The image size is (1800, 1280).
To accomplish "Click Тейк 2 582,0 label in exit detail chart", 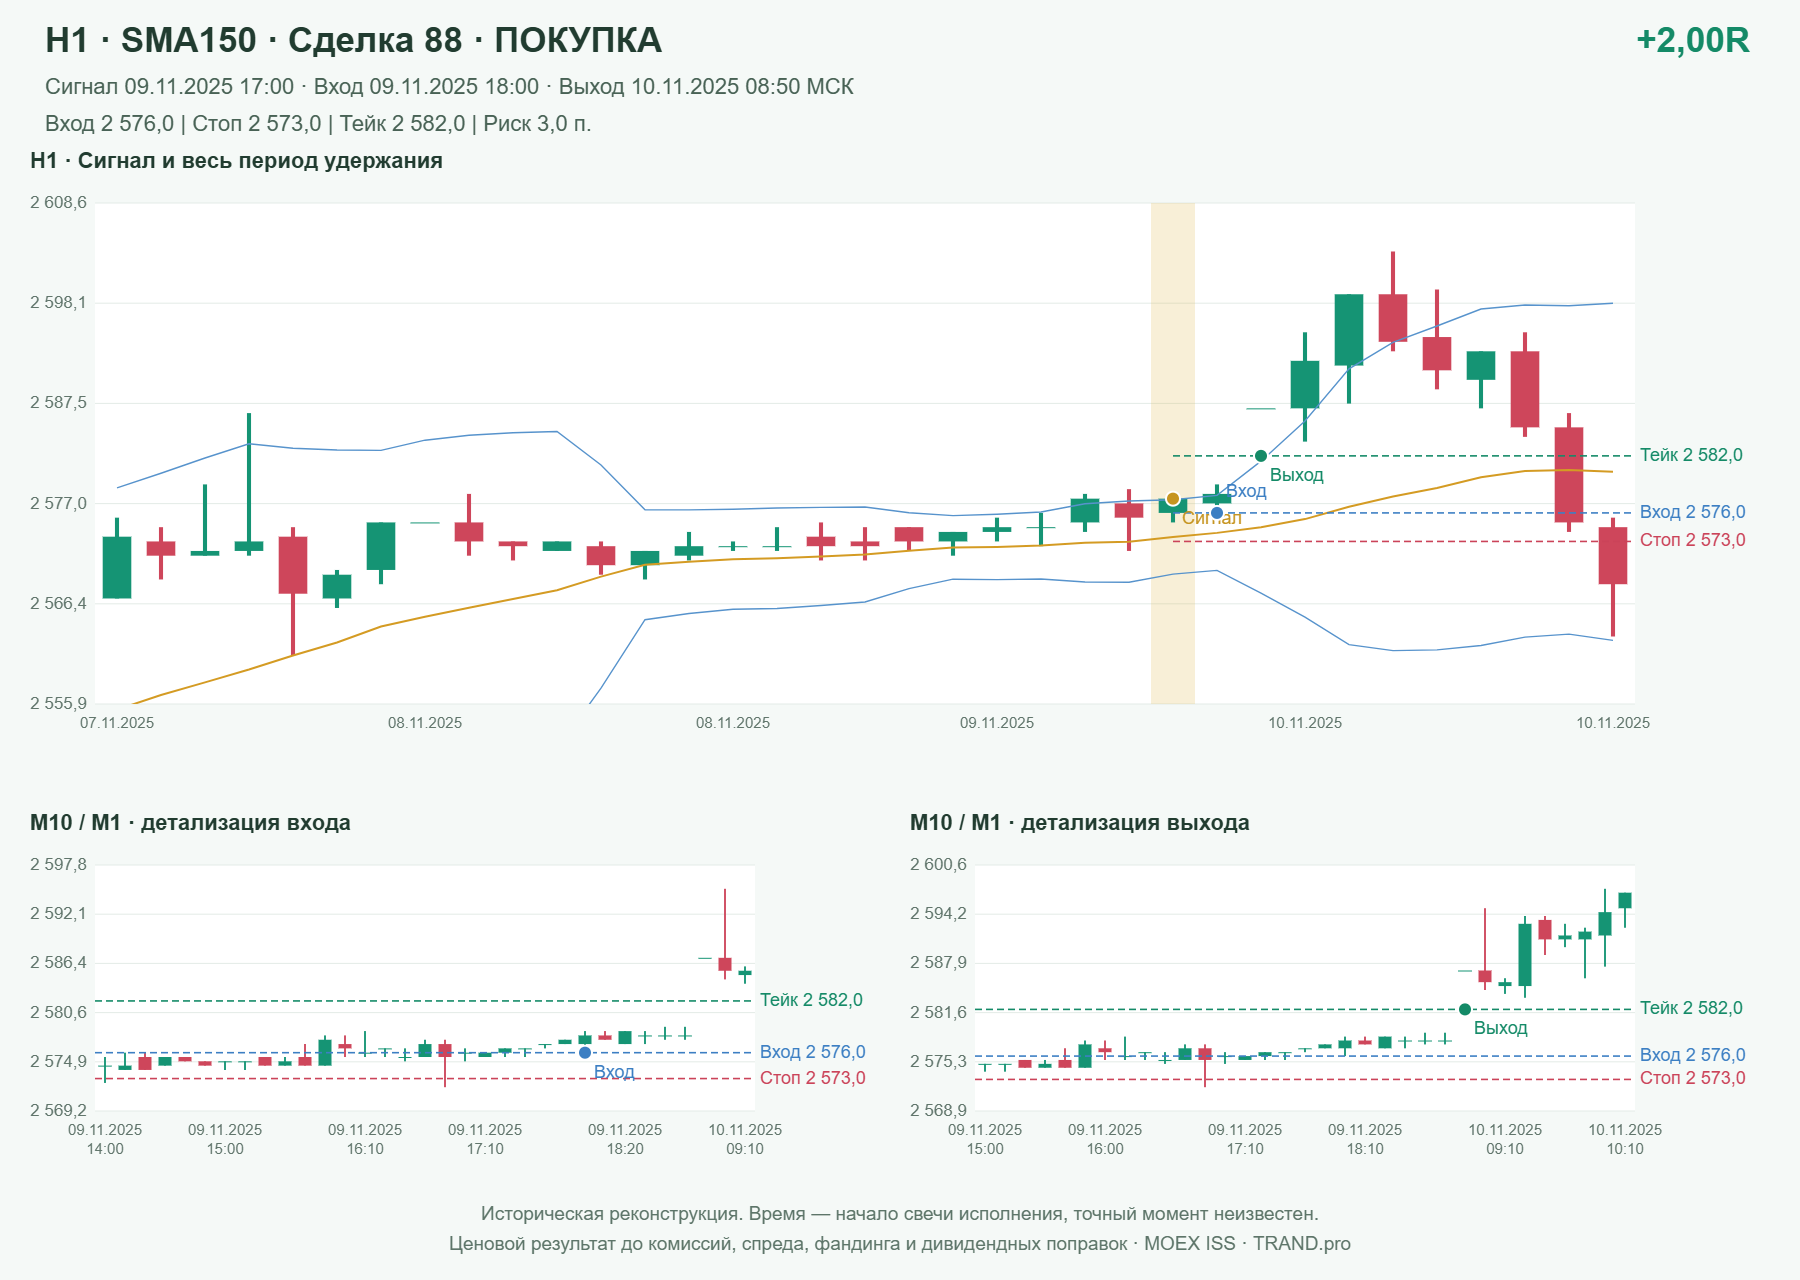I will [1691, 1008].
